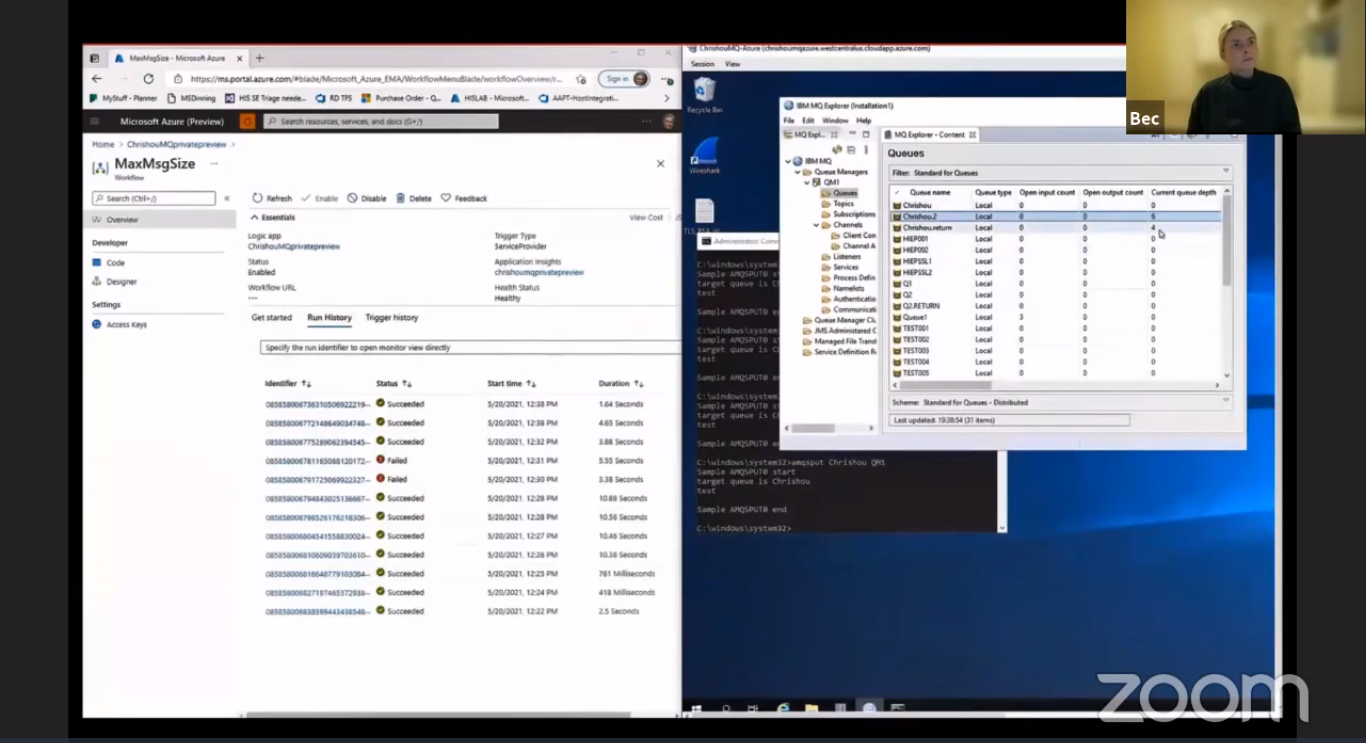Screen dimensions: 1366x743
Task: Switch to the Trigger history tab
Action: click(391, 317)
